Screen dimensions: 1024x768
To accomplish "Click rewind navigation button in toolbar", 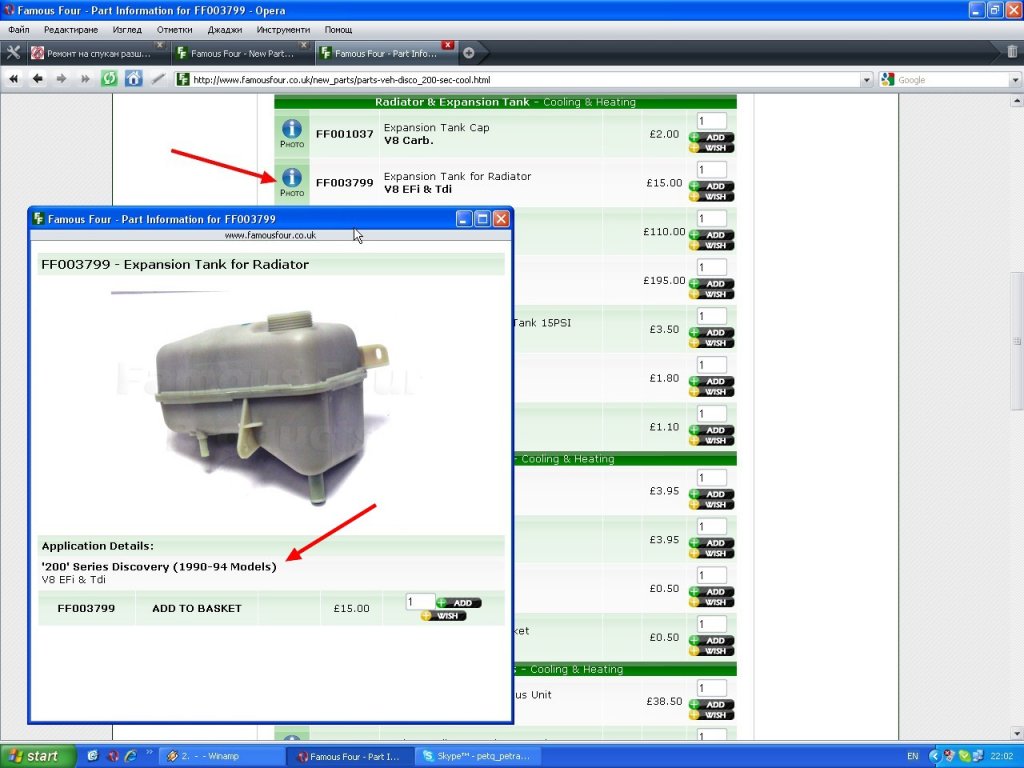I will (x=14, y=79).
